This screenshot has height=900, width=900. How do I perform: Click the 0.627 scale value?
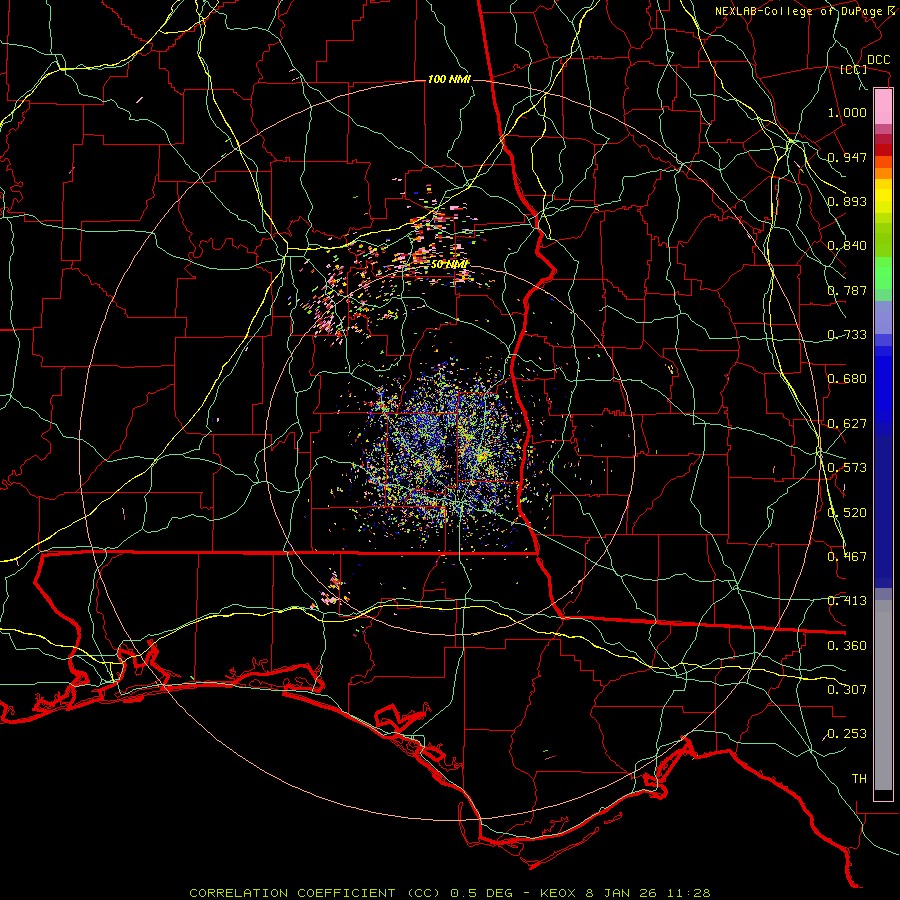[x=847, y=424]
